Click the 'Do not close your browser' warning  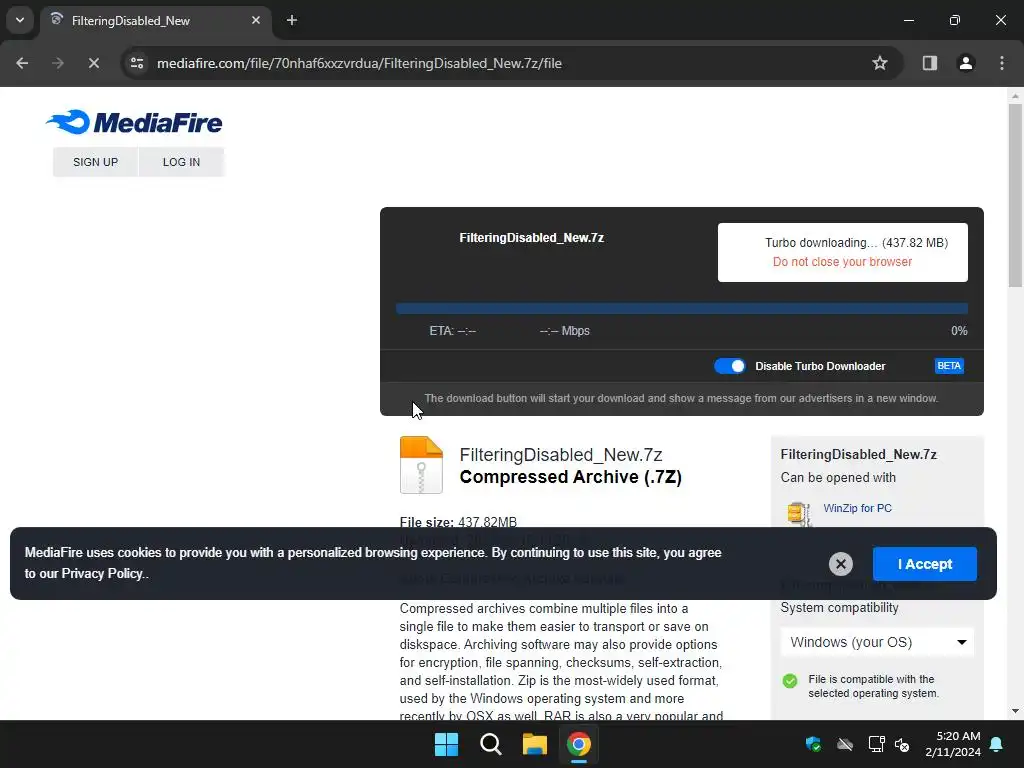pyautogui.click(x=842, y=262)
